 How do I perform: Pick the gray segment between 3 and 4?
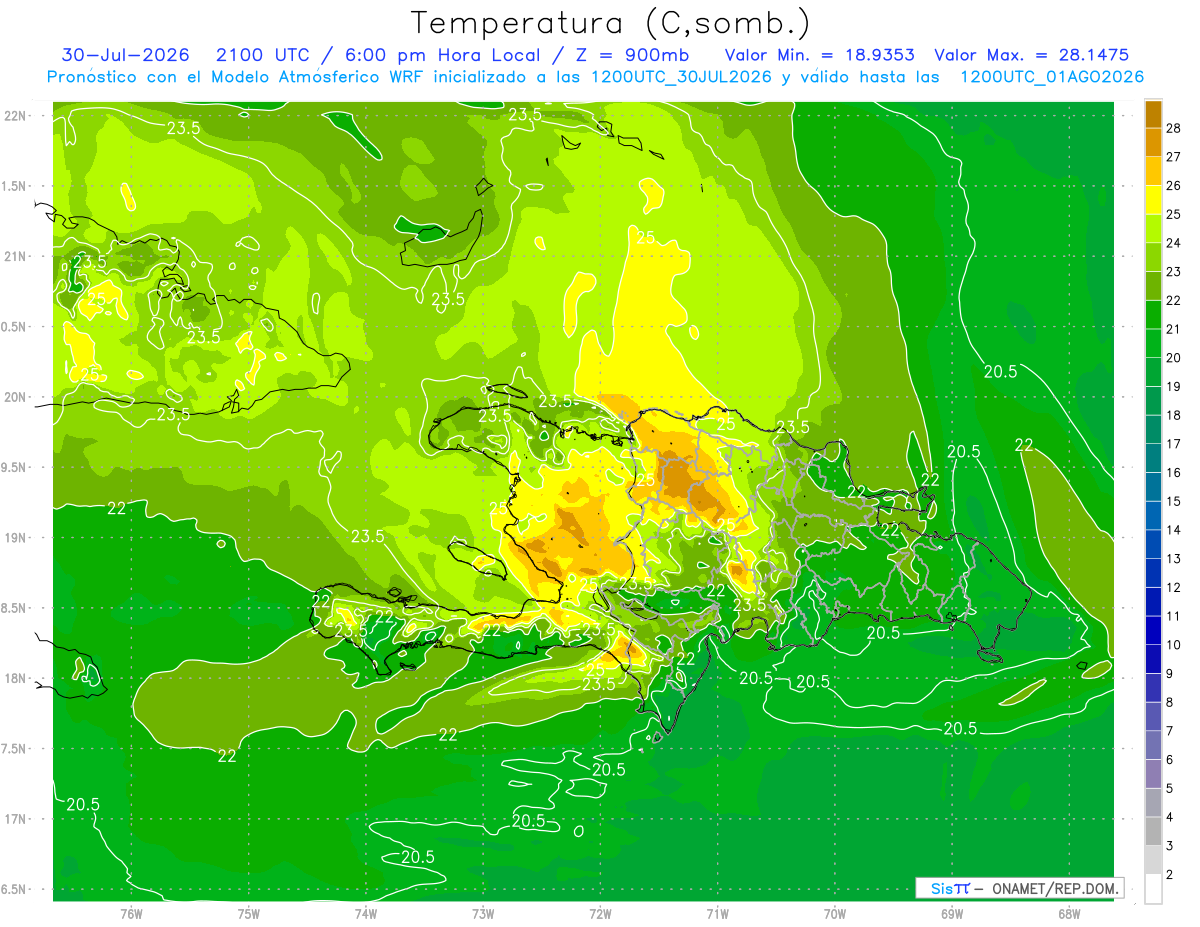(1153, 831)
